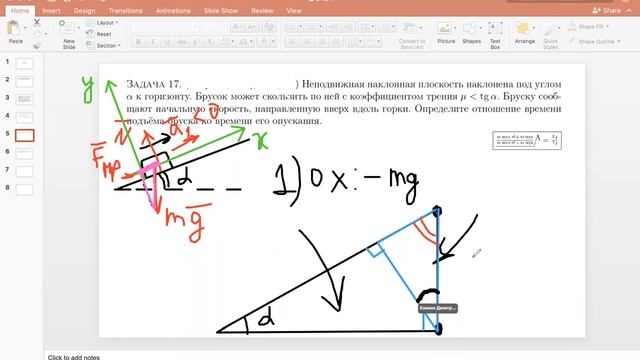Image resolution: width=640 pixels, height=360 pixels.
Task: Select slide 4 thumbnail
Action: pos(24,117)
